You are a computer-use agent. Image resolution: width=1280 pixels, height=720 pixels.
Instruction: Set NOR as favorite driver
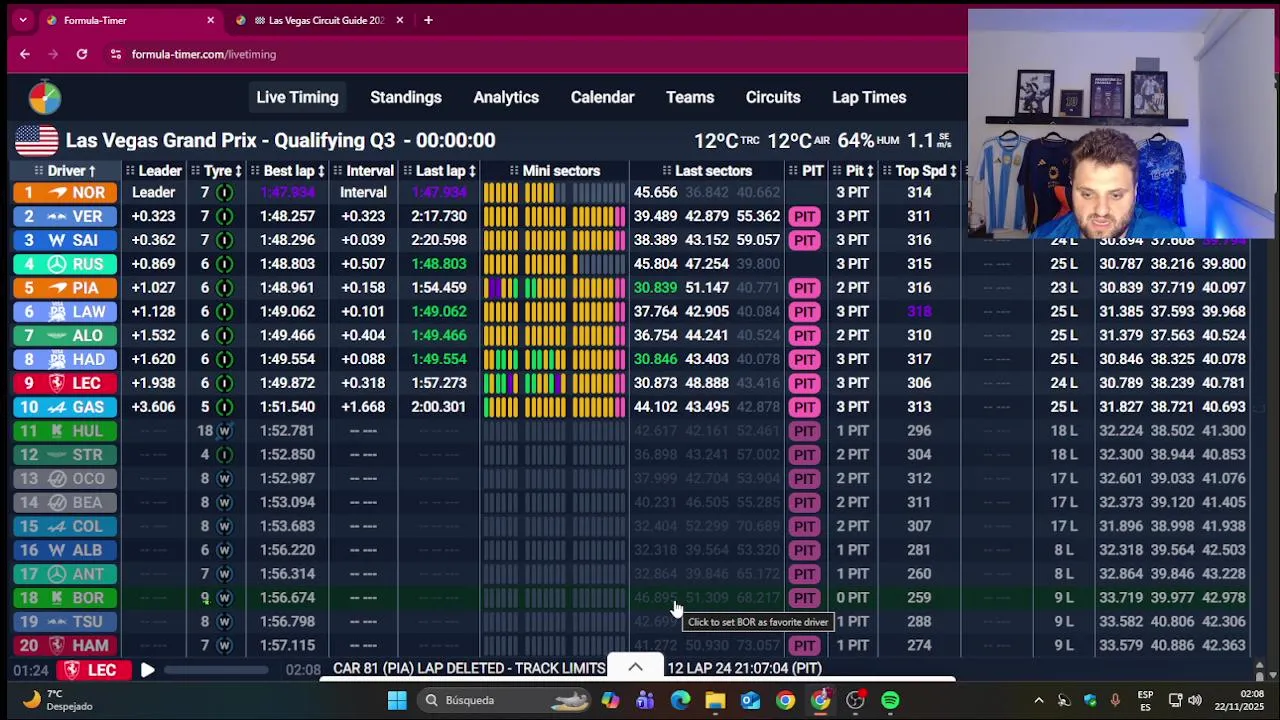click(x=66, y=192)
